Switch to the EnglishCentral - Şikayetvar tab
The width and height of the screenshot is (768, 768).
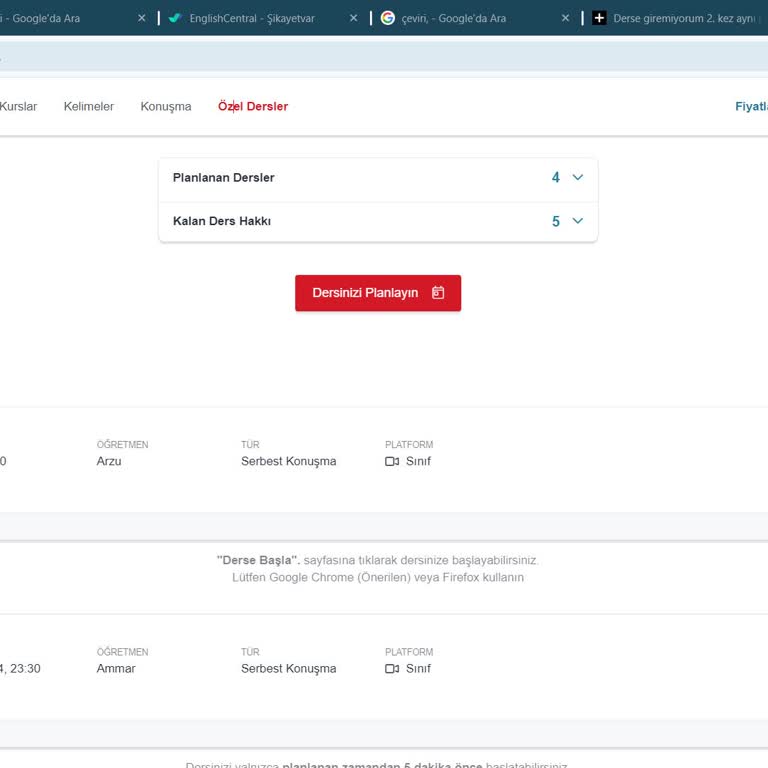click(x=252, y=19)
